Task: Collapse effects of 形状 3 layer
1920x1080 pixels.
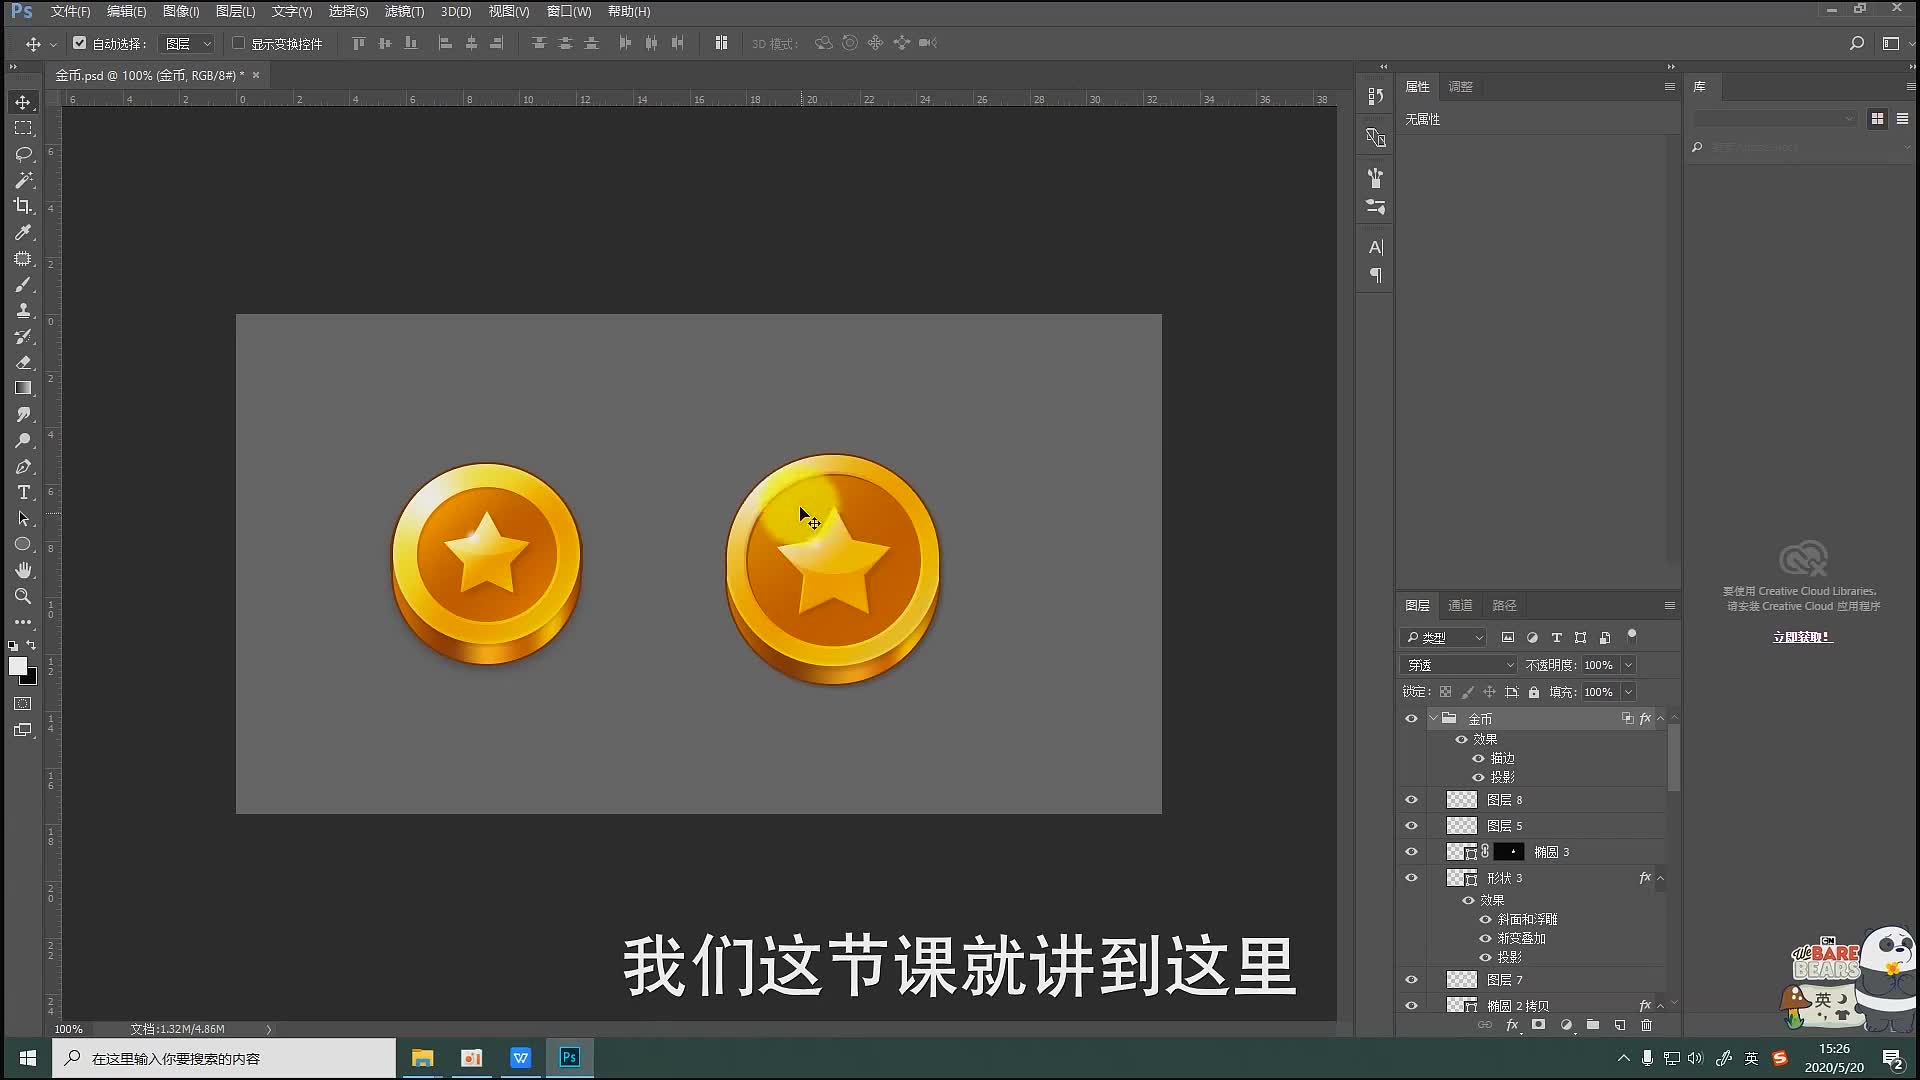Action: coord(1660,878)
